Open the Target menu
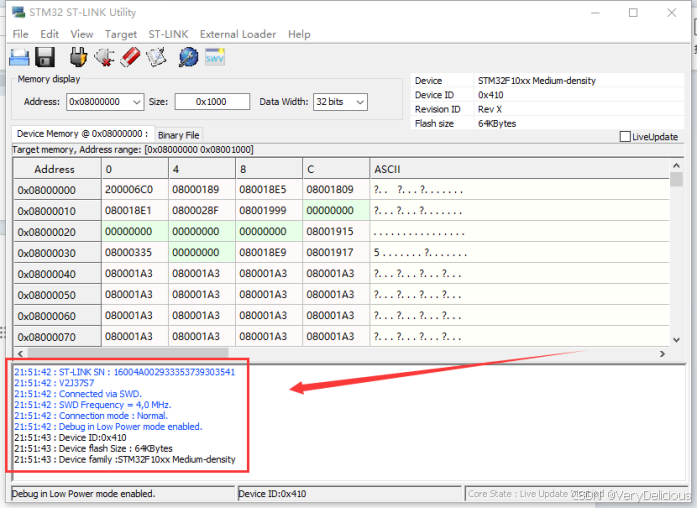698x509 pixels. [121, 34]
